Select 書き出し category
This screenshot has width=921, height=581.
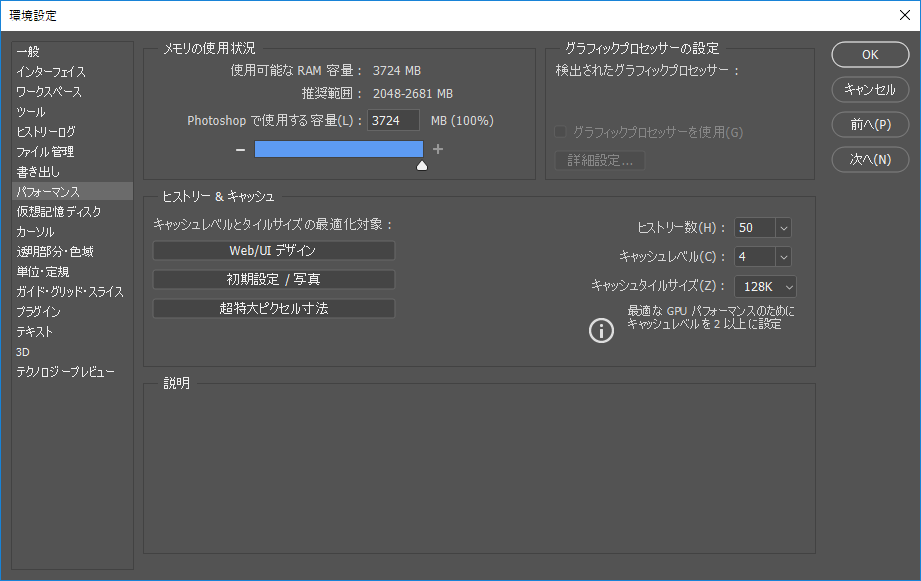(x=72, y=172)
